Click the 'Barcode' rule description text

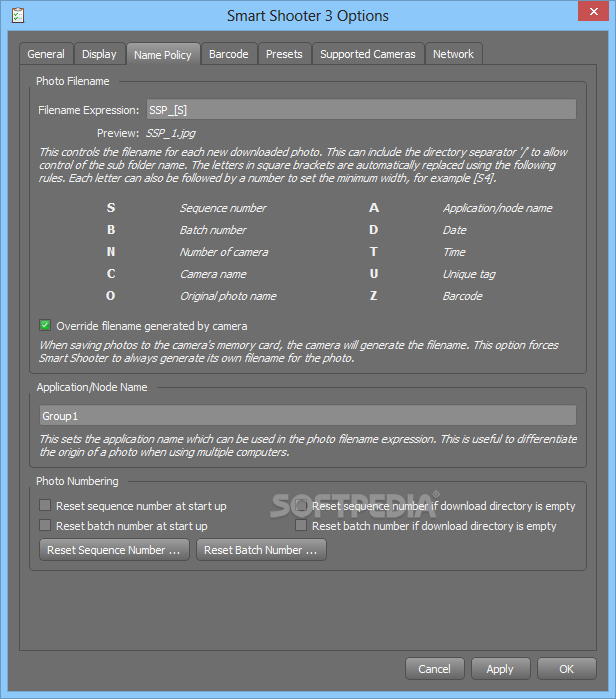click(x=462, y=296)
